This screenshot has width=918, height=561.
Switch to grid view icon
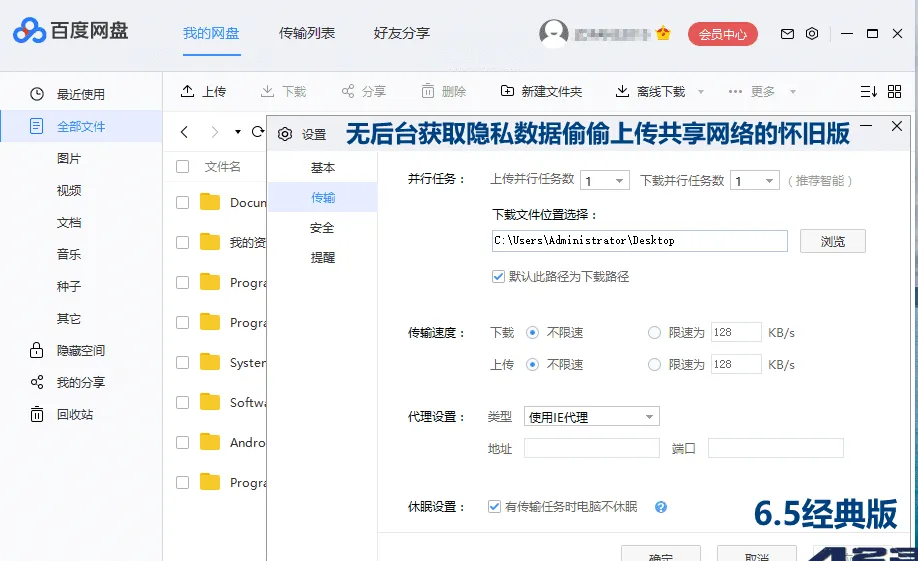click(895, 91)
